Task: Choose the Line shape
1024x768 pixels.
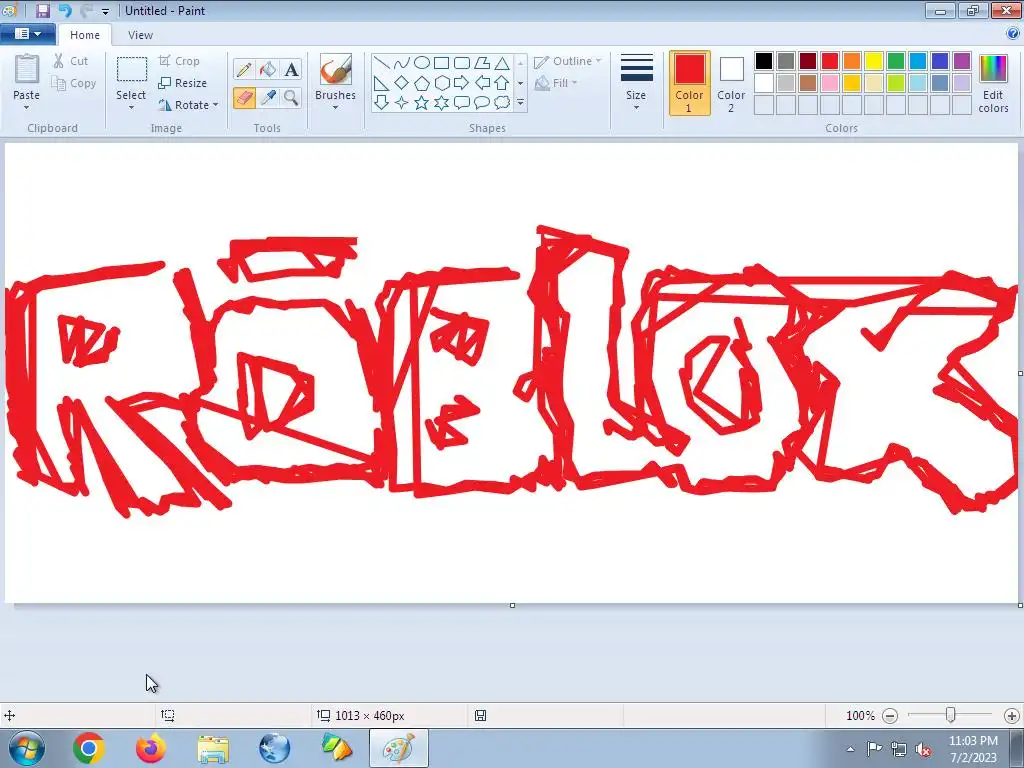Action: coord(381,63)
